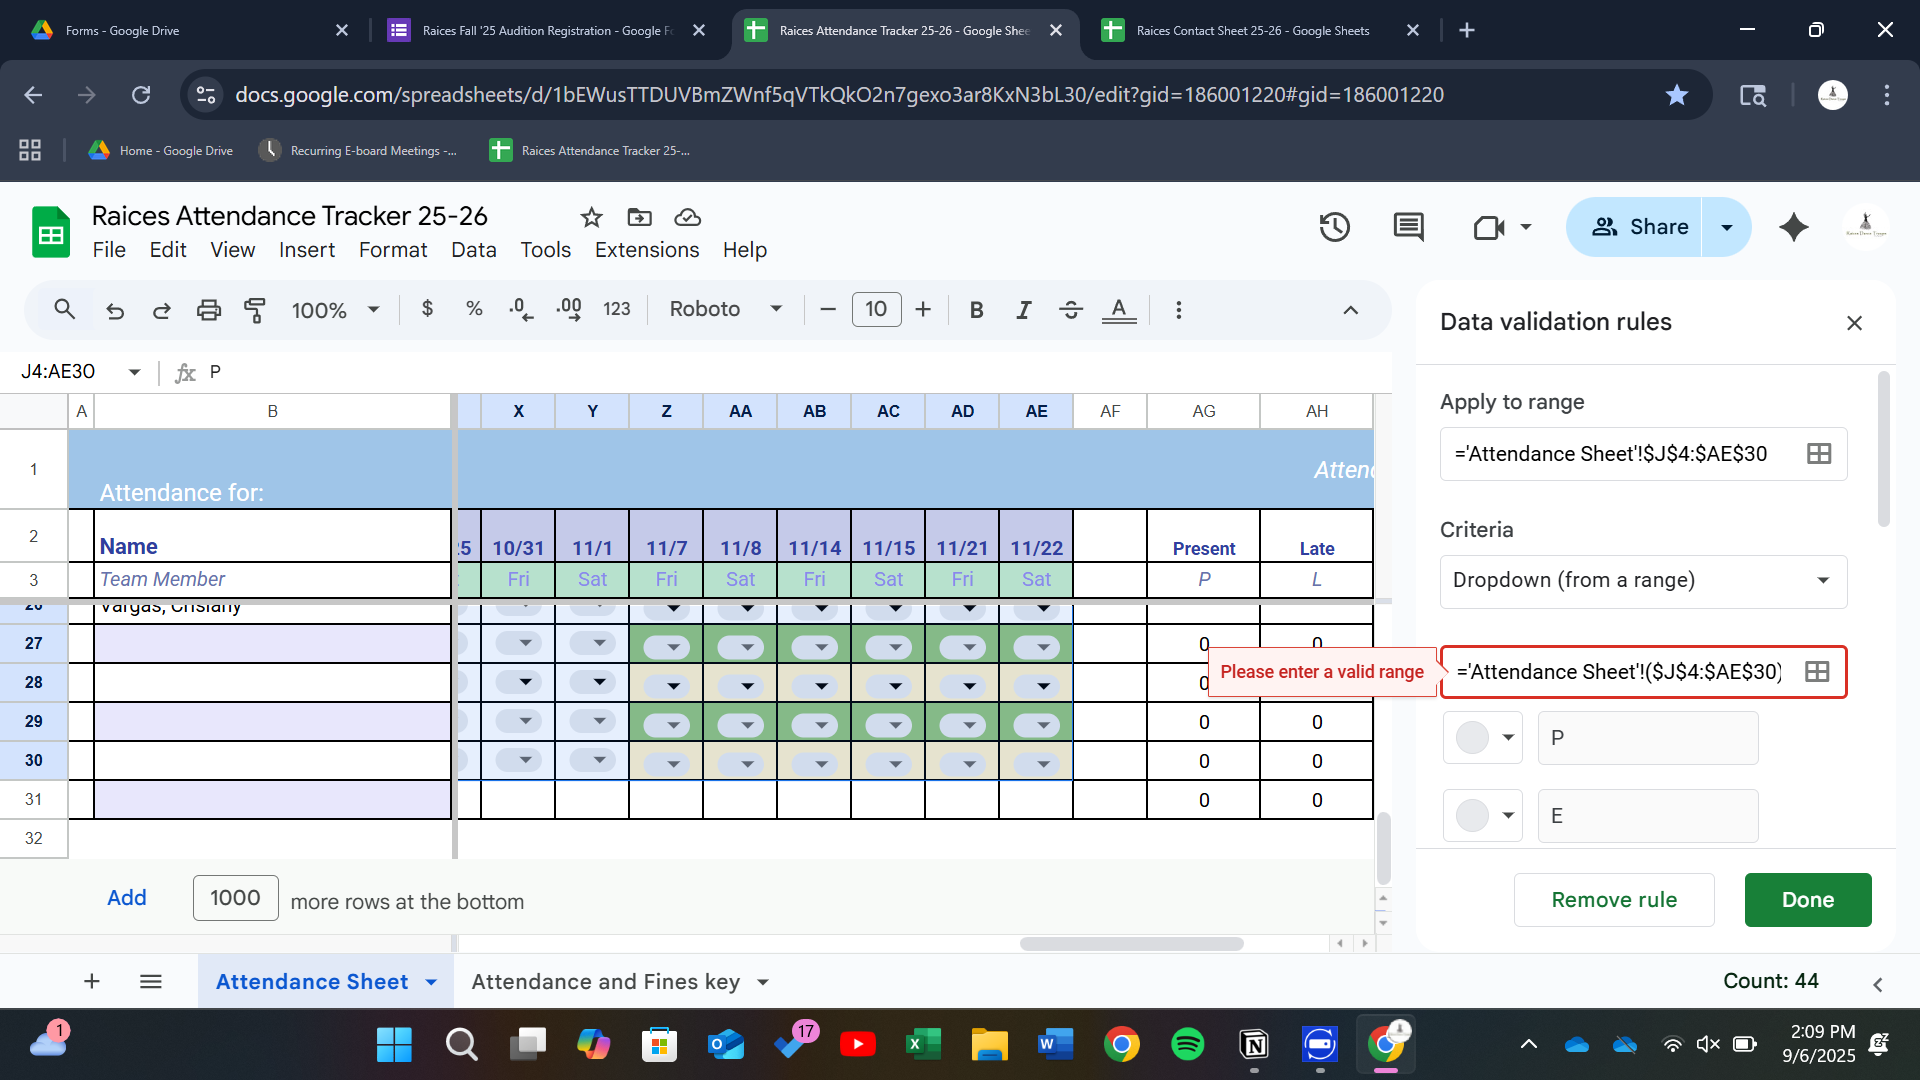1920x1080 pixels.
Task: Select data range grid icon in Apply to range
Action: tap(1819, 454)
